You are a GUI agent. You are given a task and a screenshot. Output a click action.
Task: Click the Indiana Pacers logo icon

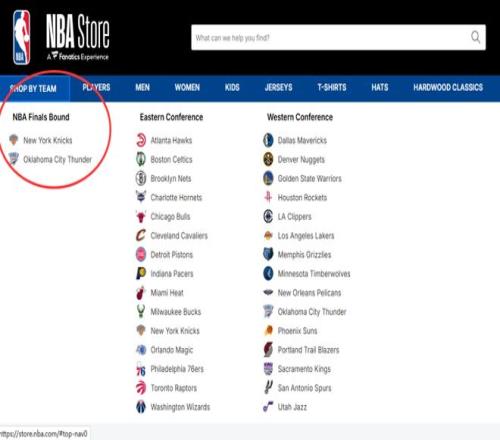[141, 274]
